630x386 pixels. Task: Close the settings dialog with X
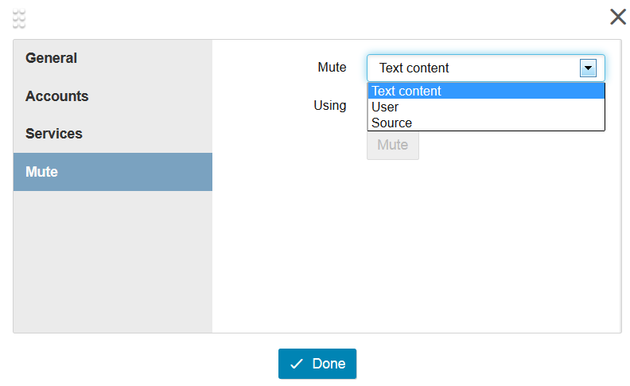coord(618,17)
